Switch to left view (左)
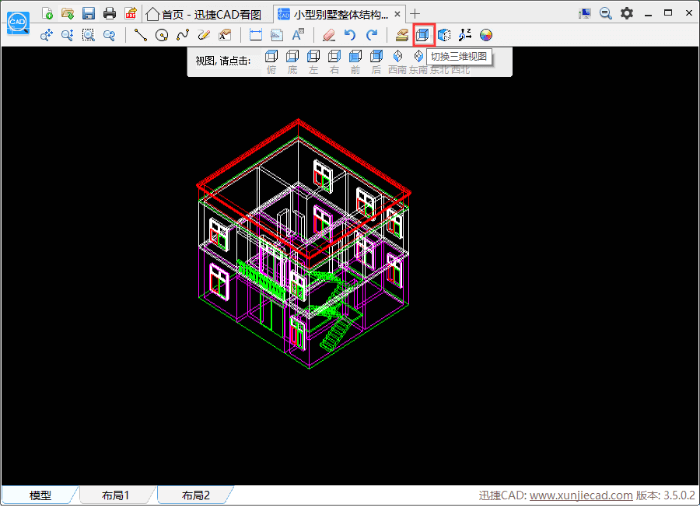700x506 pixels. coord(313,62)
